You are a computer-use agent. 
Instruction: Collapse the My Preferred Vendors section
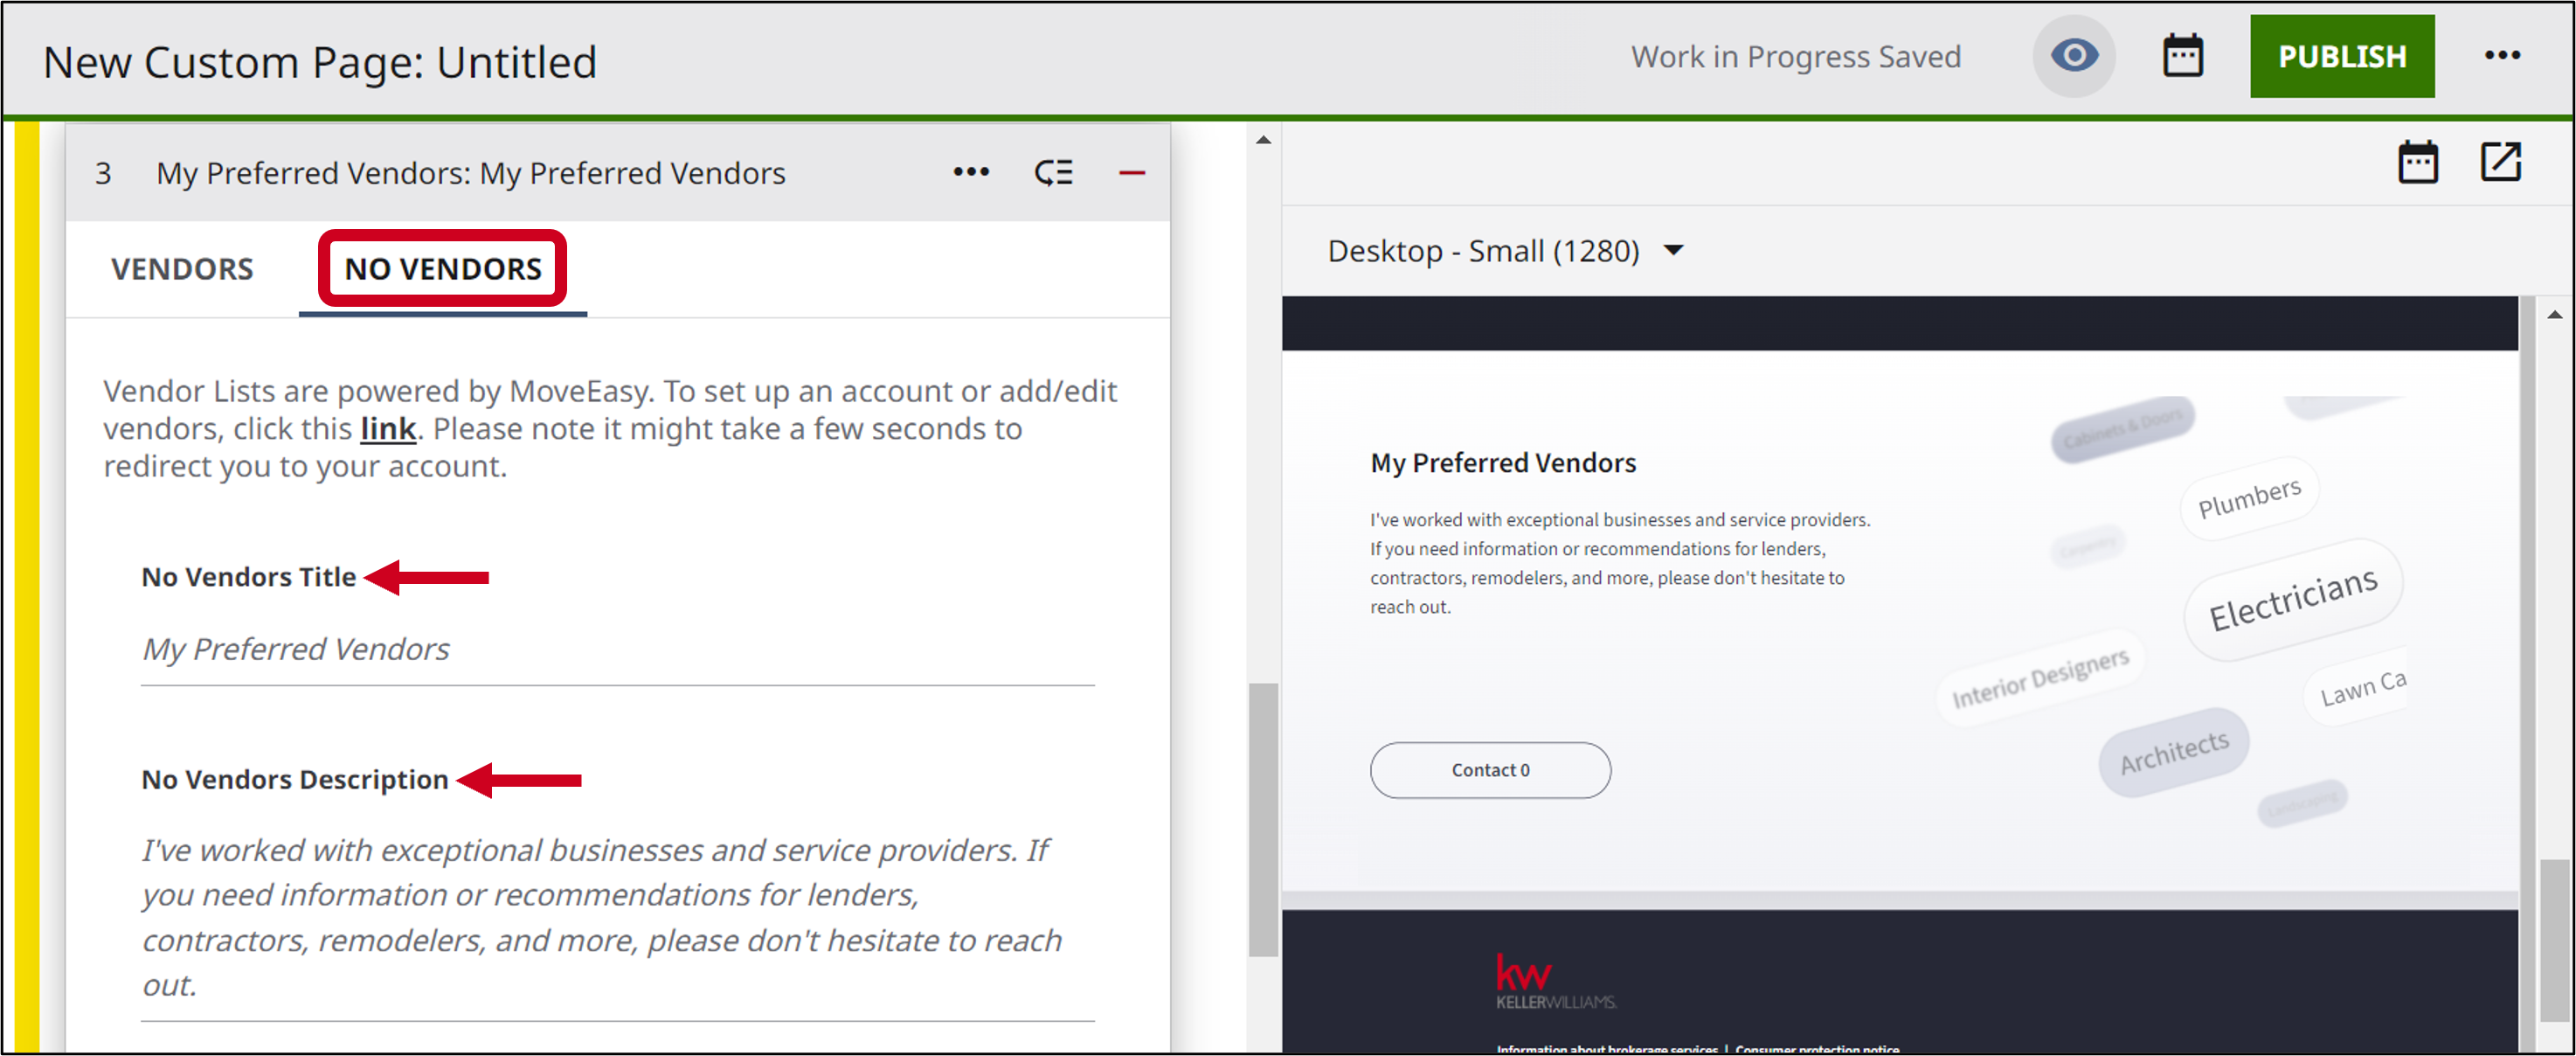[1131, 173]
